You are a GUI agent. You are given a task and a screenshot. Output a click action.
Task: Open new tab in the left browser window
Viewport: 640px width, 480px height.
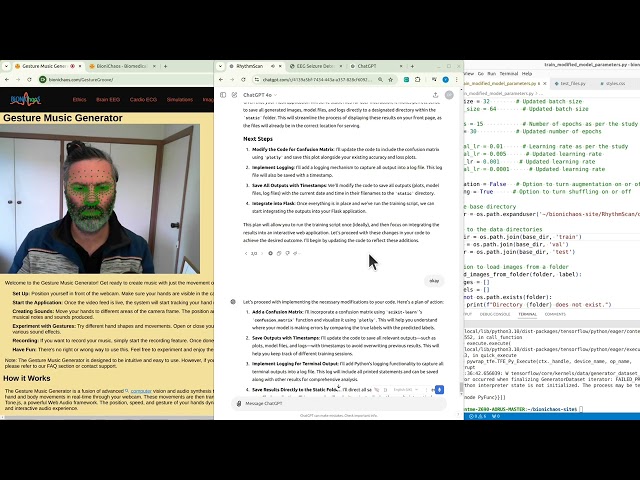pyautogui.click(x=165, y=66)
